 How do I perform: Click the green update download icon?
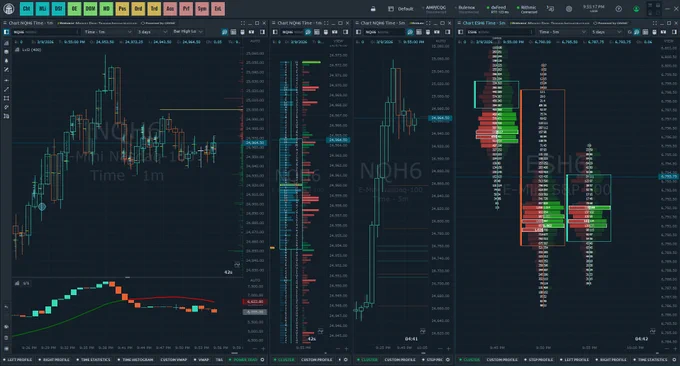[636, 9]
